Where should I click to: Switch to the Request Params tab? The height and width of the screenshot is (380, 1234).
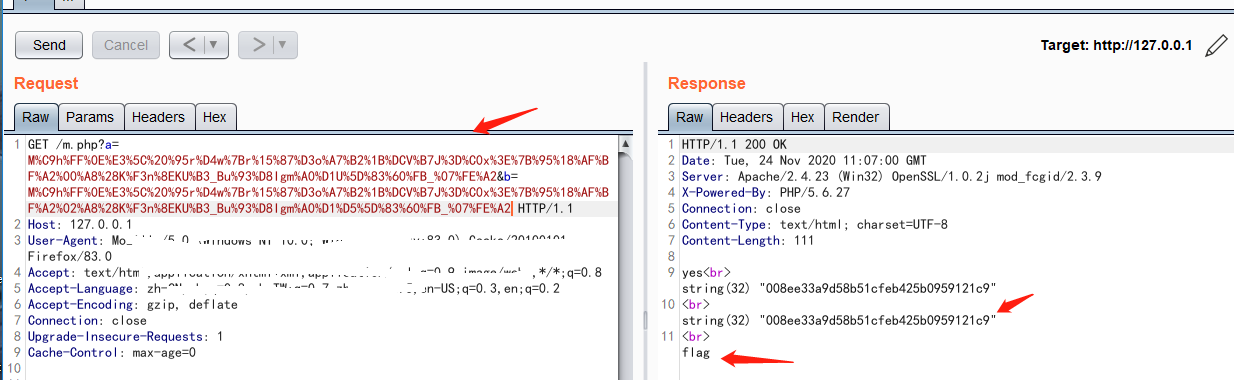point(90,117)
